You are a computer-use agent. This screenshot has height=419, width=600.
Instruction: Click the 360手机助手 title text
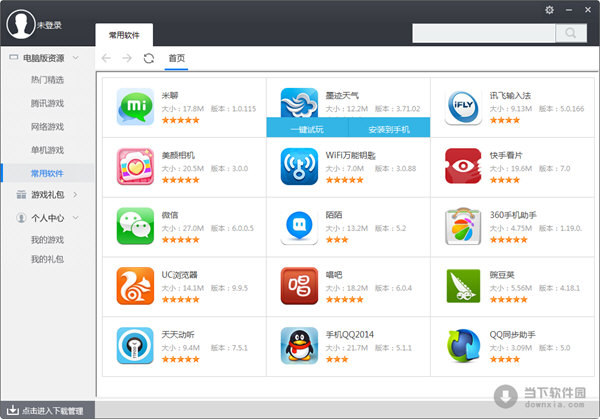coord(513,215)
